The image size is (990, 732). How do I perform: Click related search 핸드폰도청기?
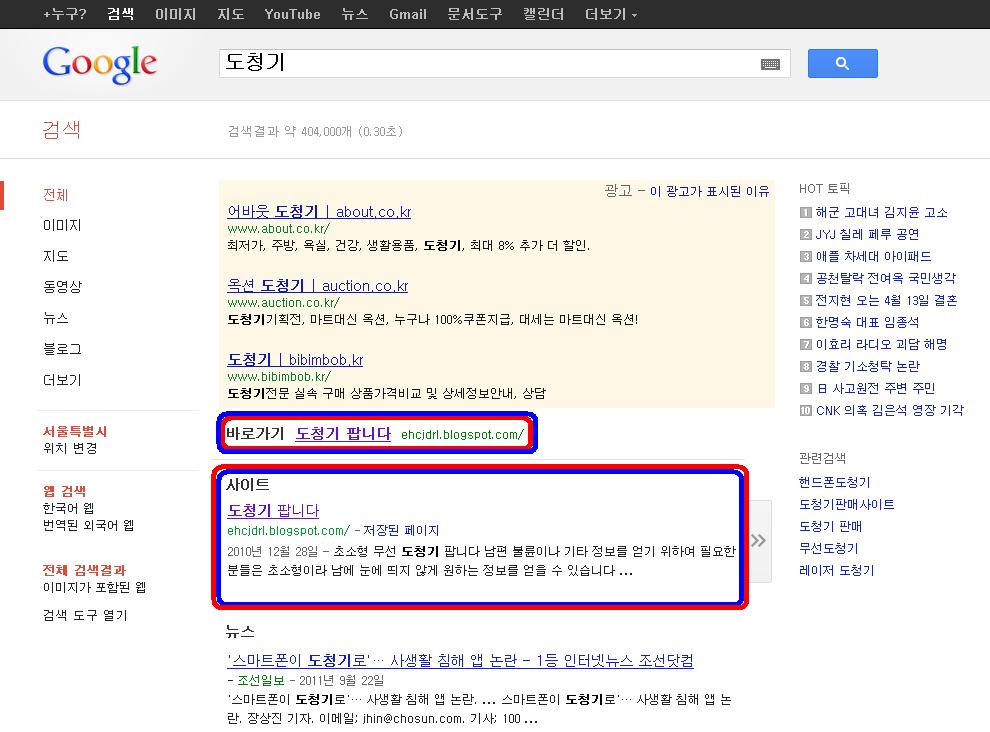(834, 483)
